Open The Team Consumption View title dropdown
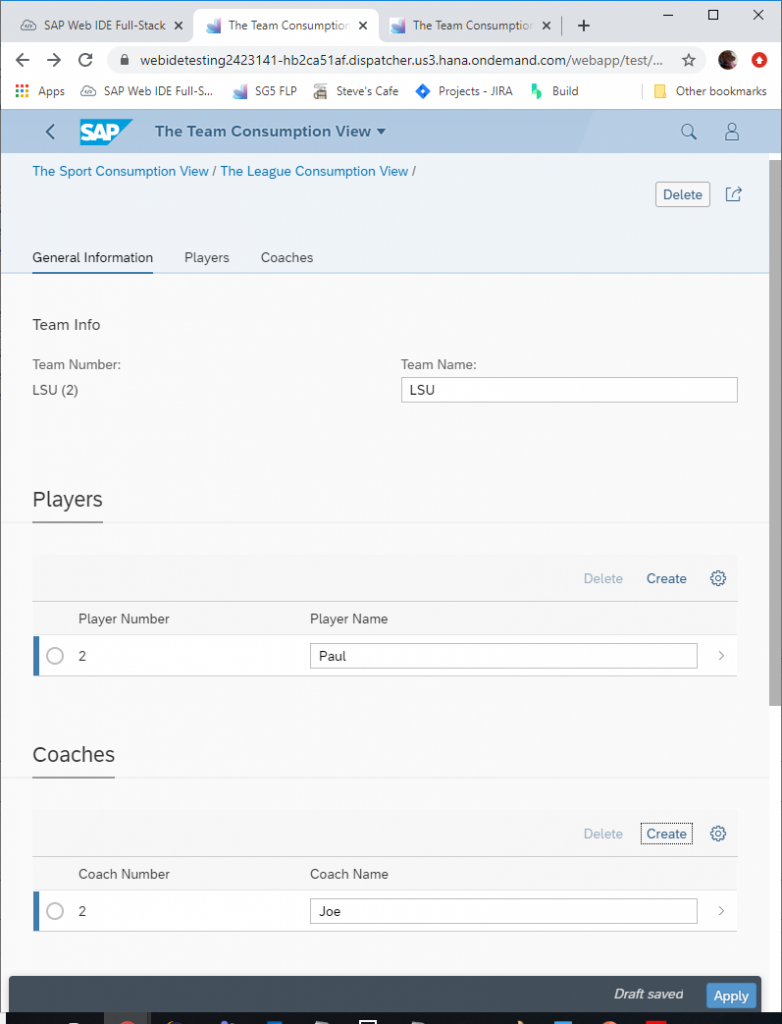 tap(270, 131)
